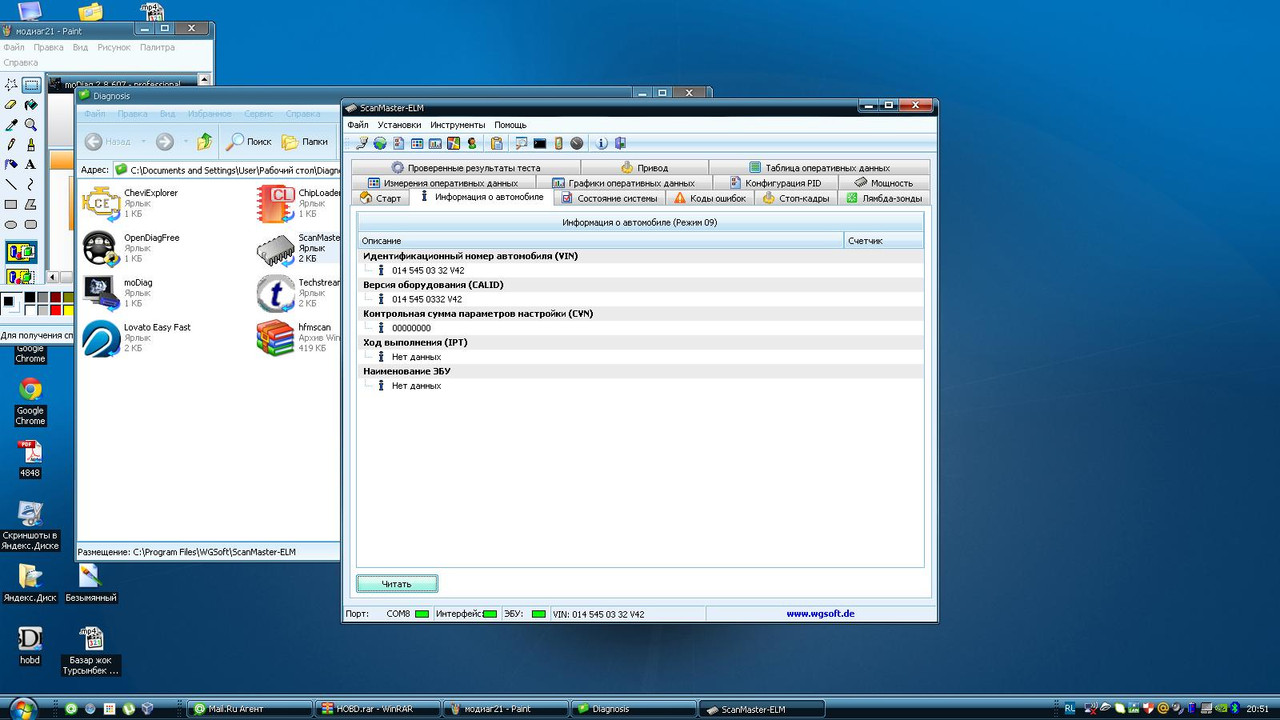Select the Magnifier tool in Paint

[31, 125]
